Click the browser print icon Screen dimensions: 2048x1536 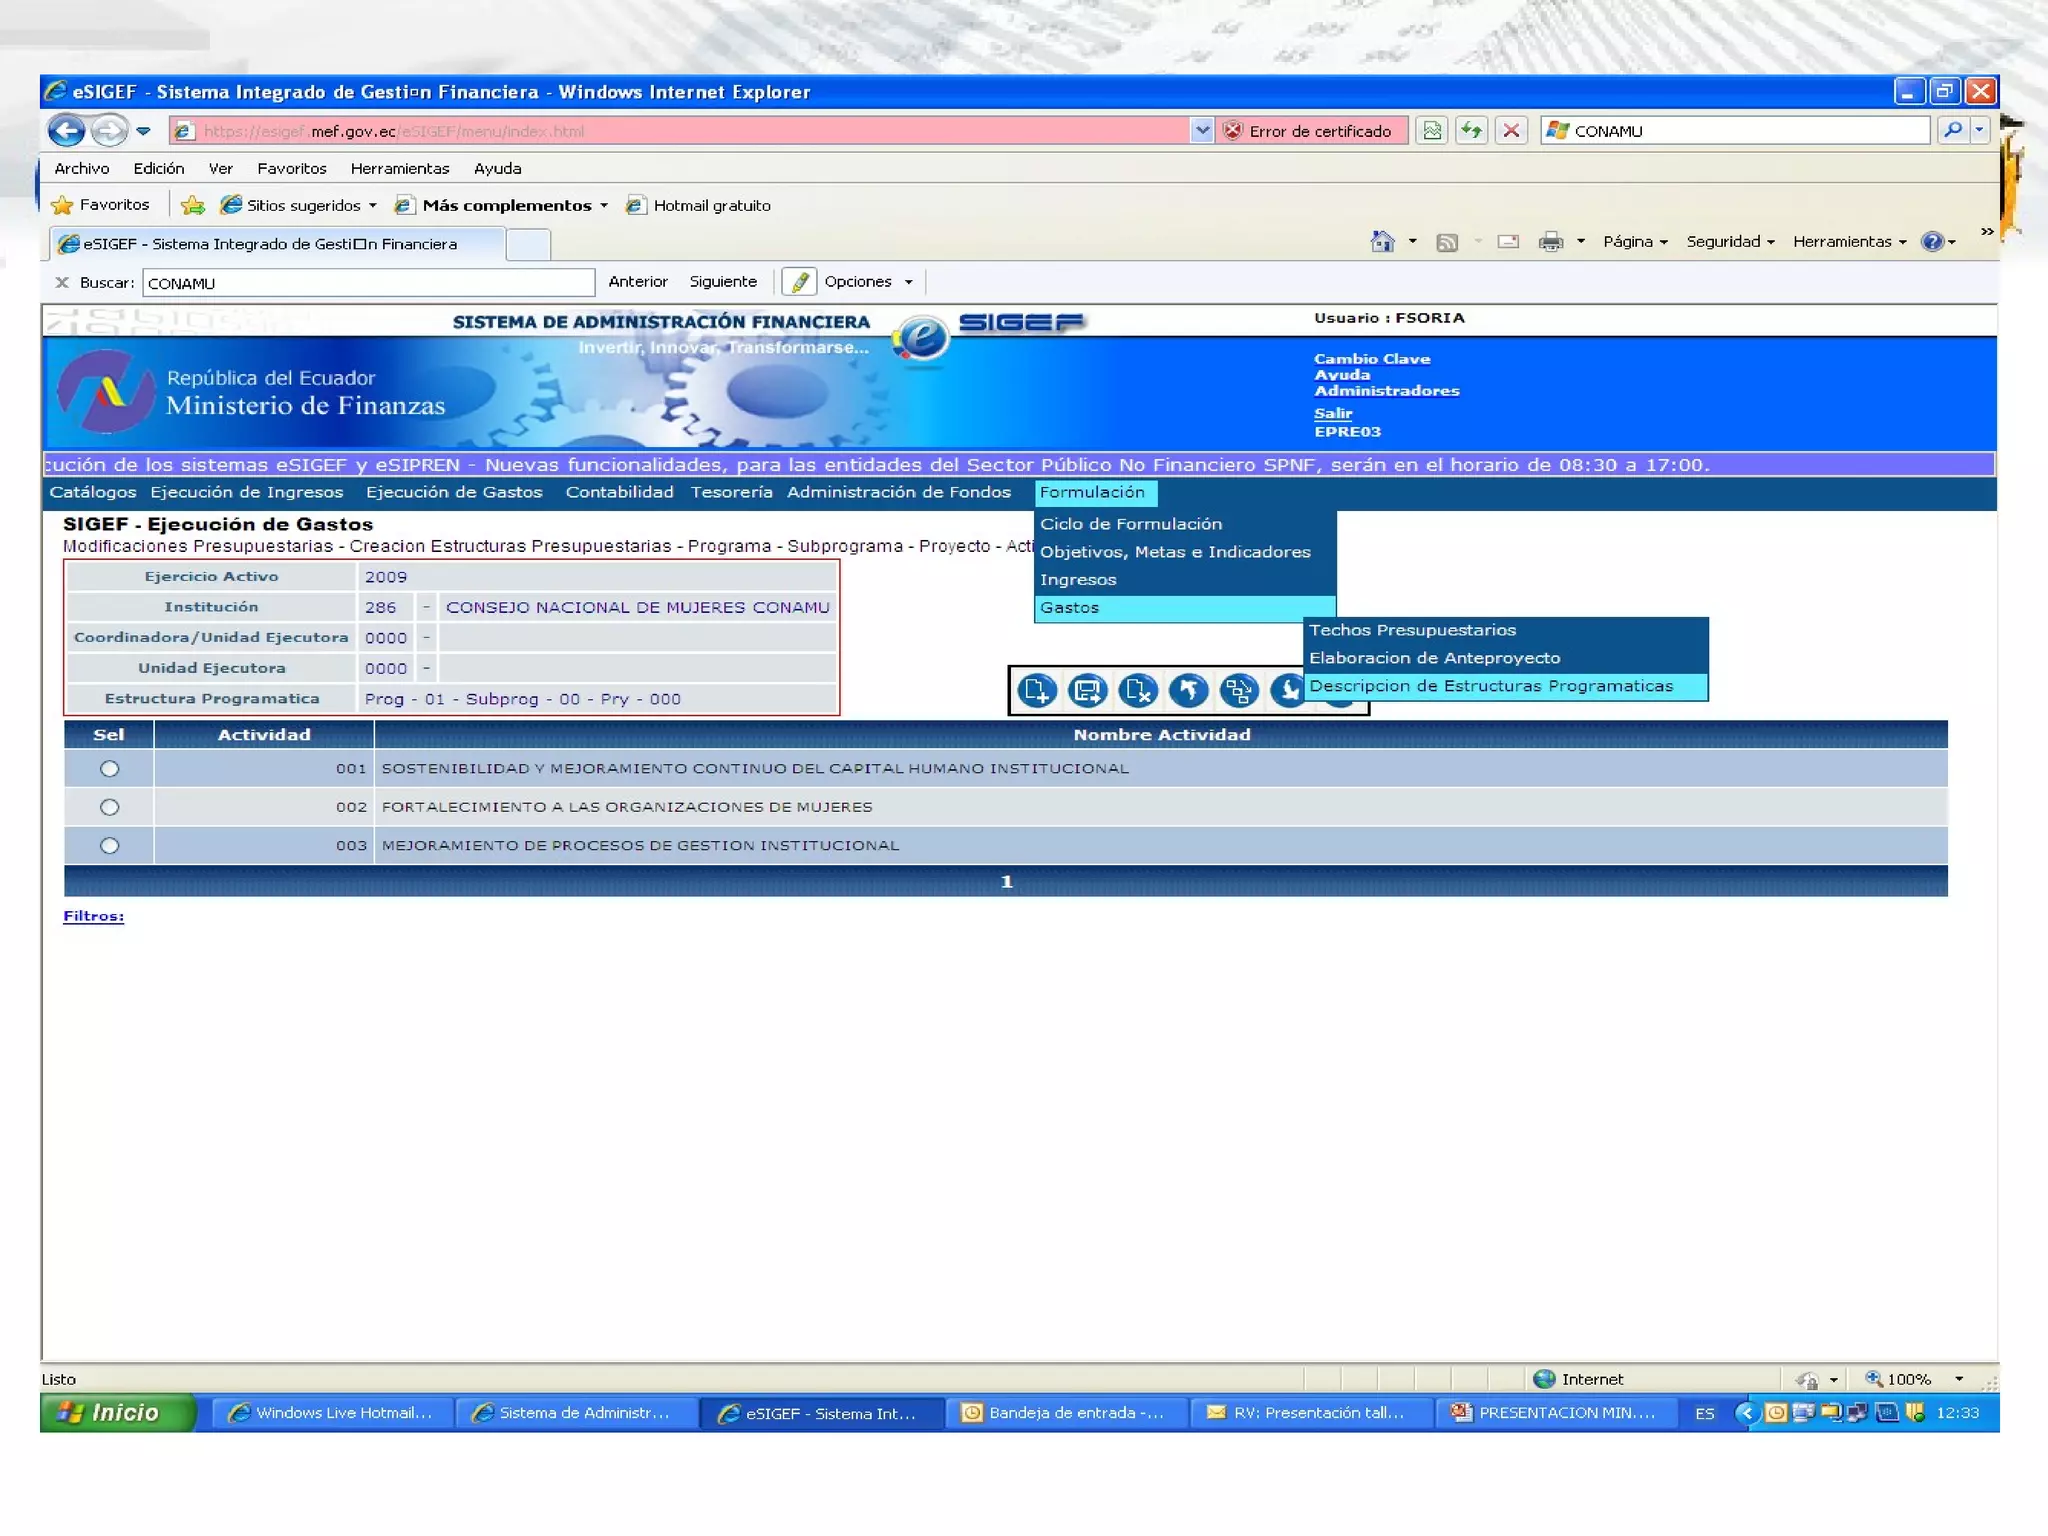click(x=1550, y=242)
